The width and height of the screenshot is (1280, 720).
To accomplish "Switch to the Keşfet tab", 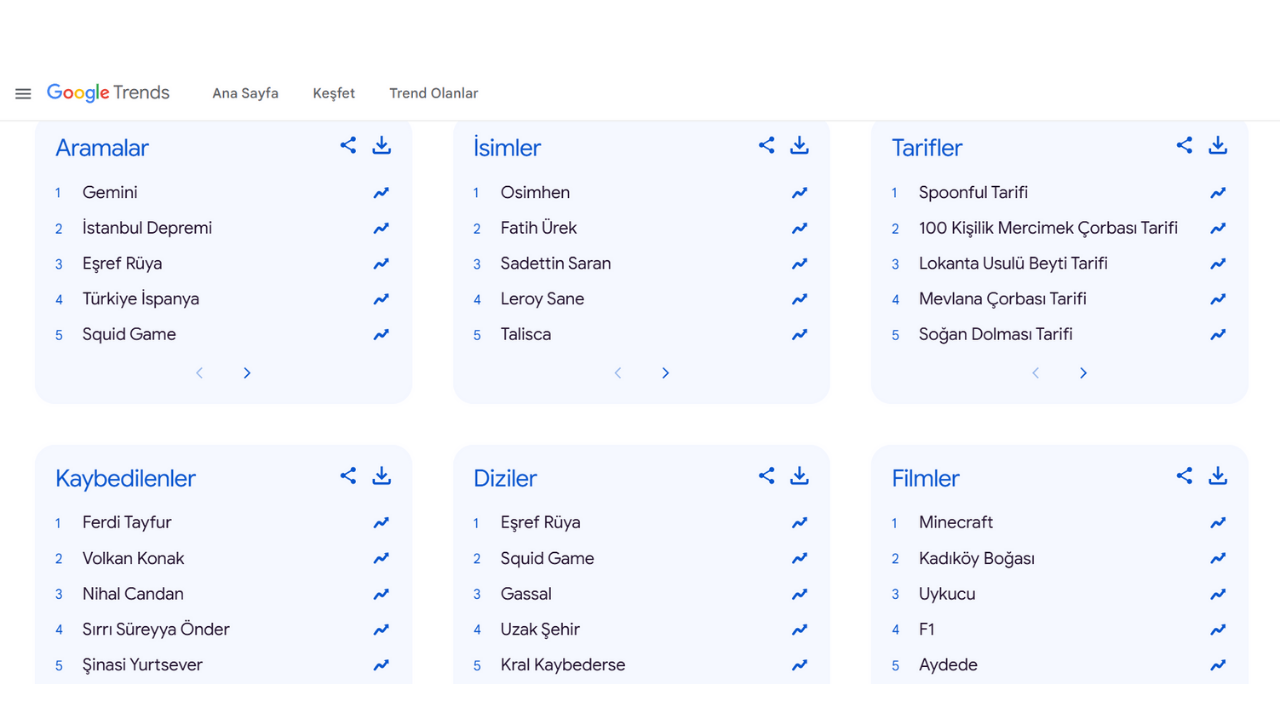I will 334,93.
